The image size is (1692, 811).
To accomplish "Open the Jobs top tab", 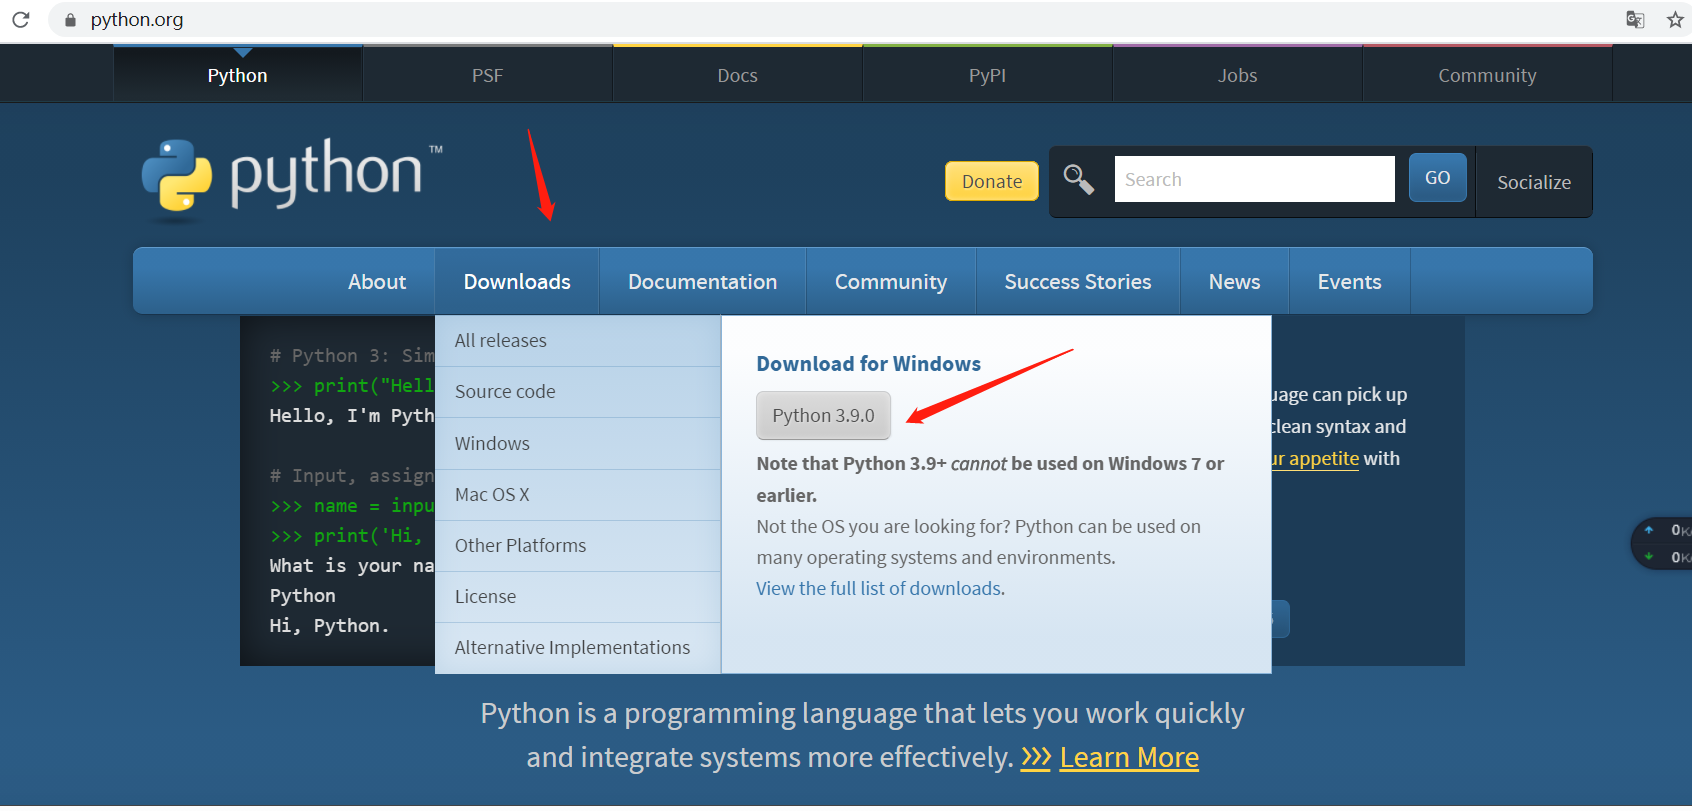I will (1237, 75).
